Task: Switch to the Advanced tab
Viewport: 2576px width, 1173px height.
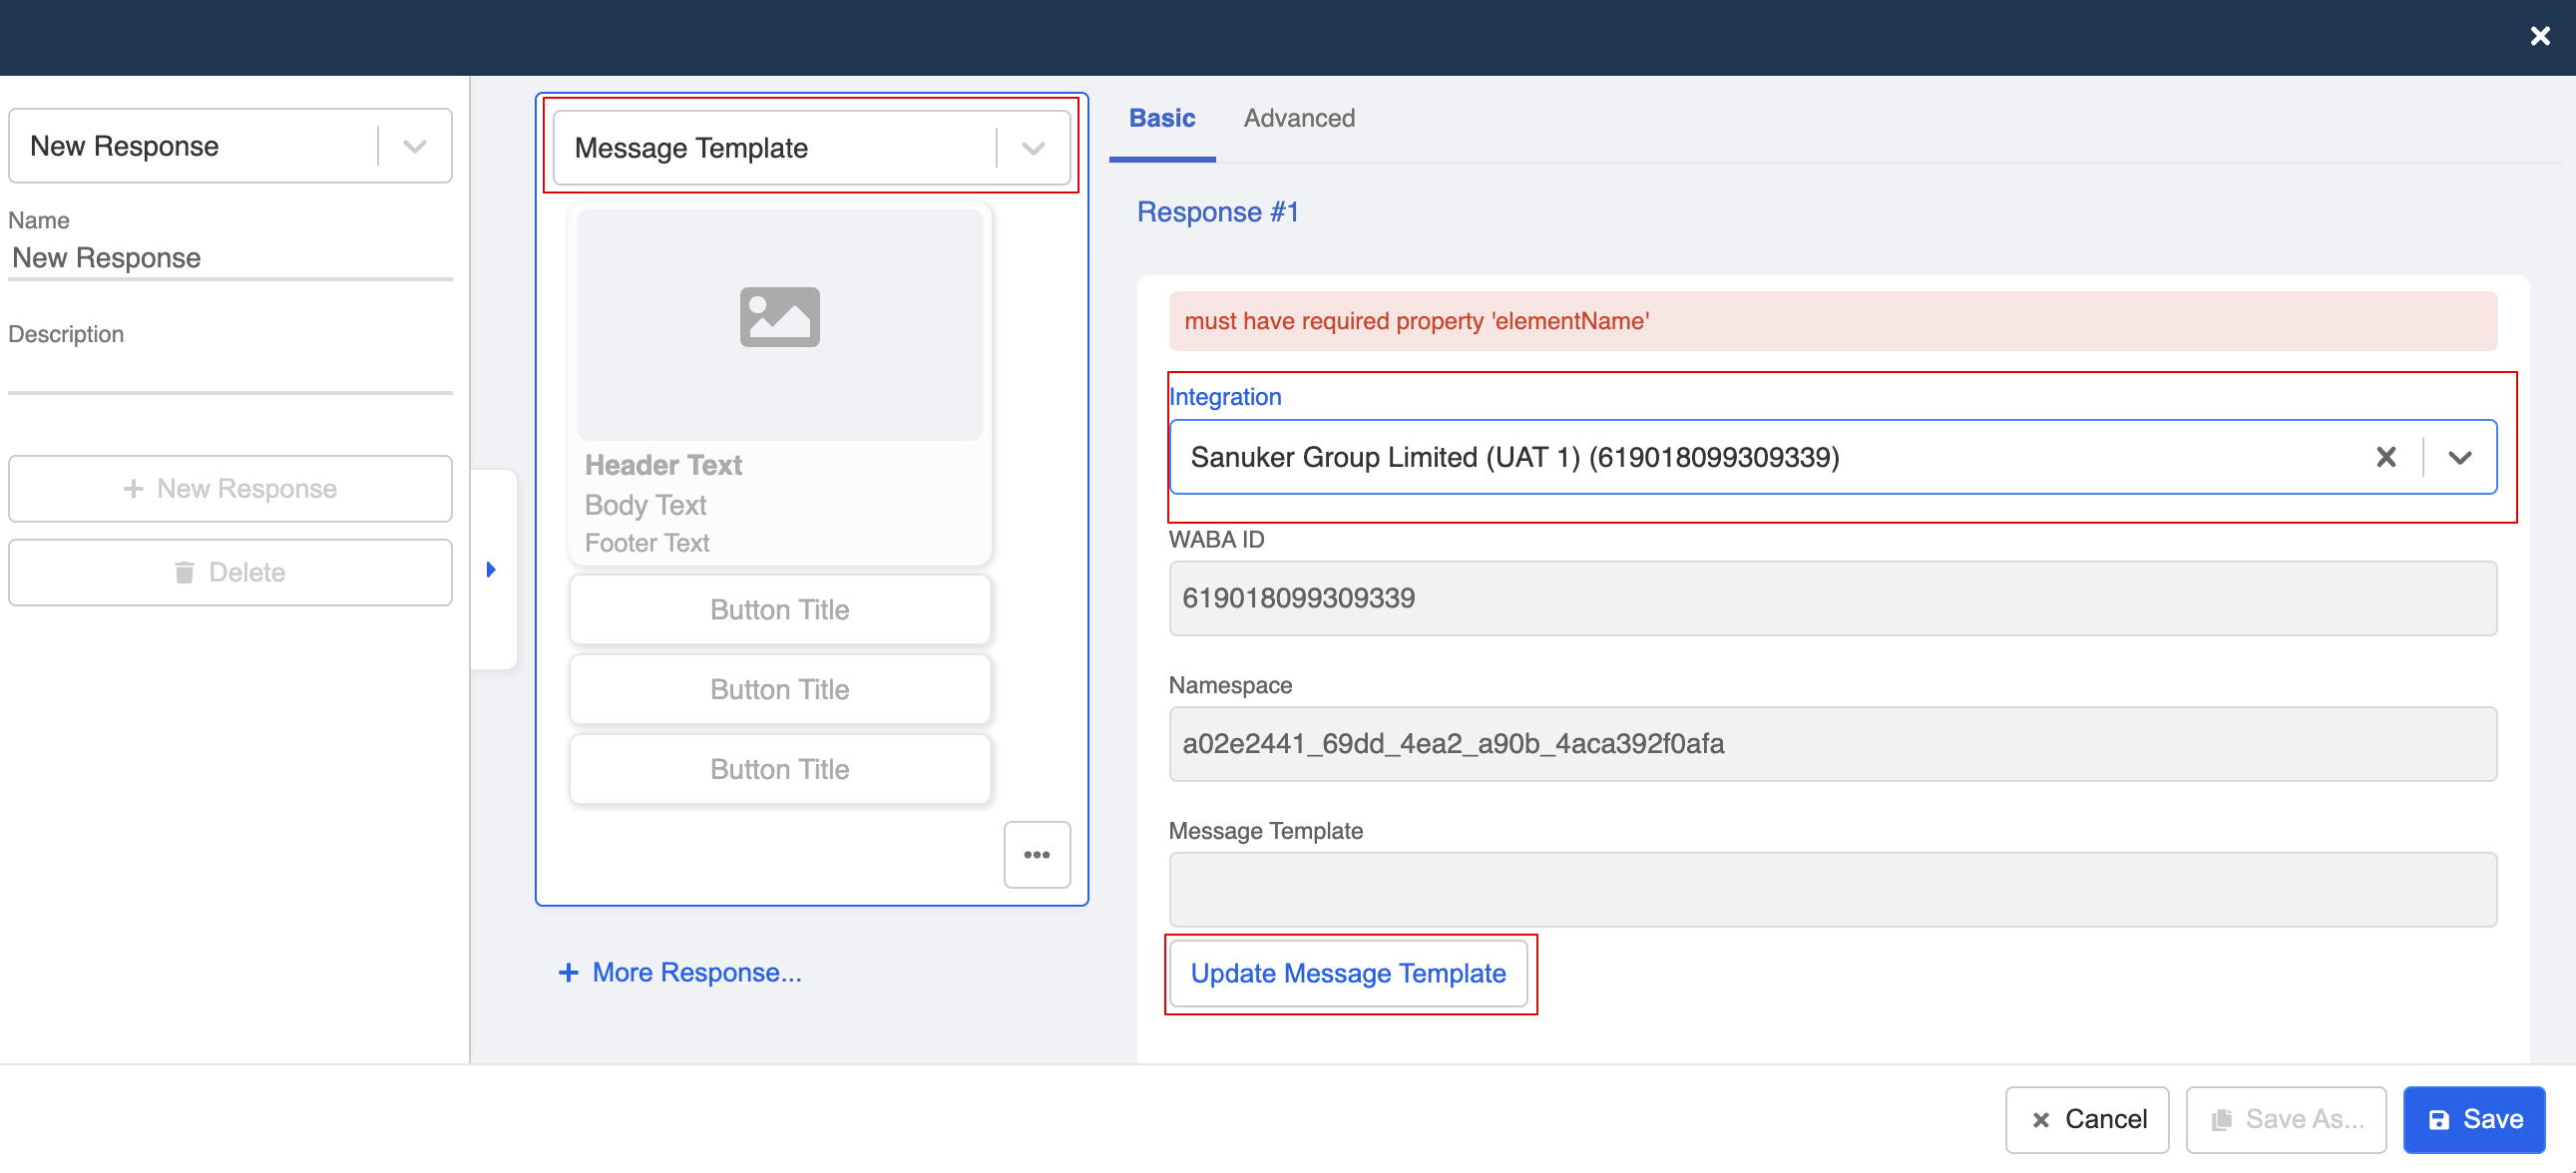Action: (1298, 118)
